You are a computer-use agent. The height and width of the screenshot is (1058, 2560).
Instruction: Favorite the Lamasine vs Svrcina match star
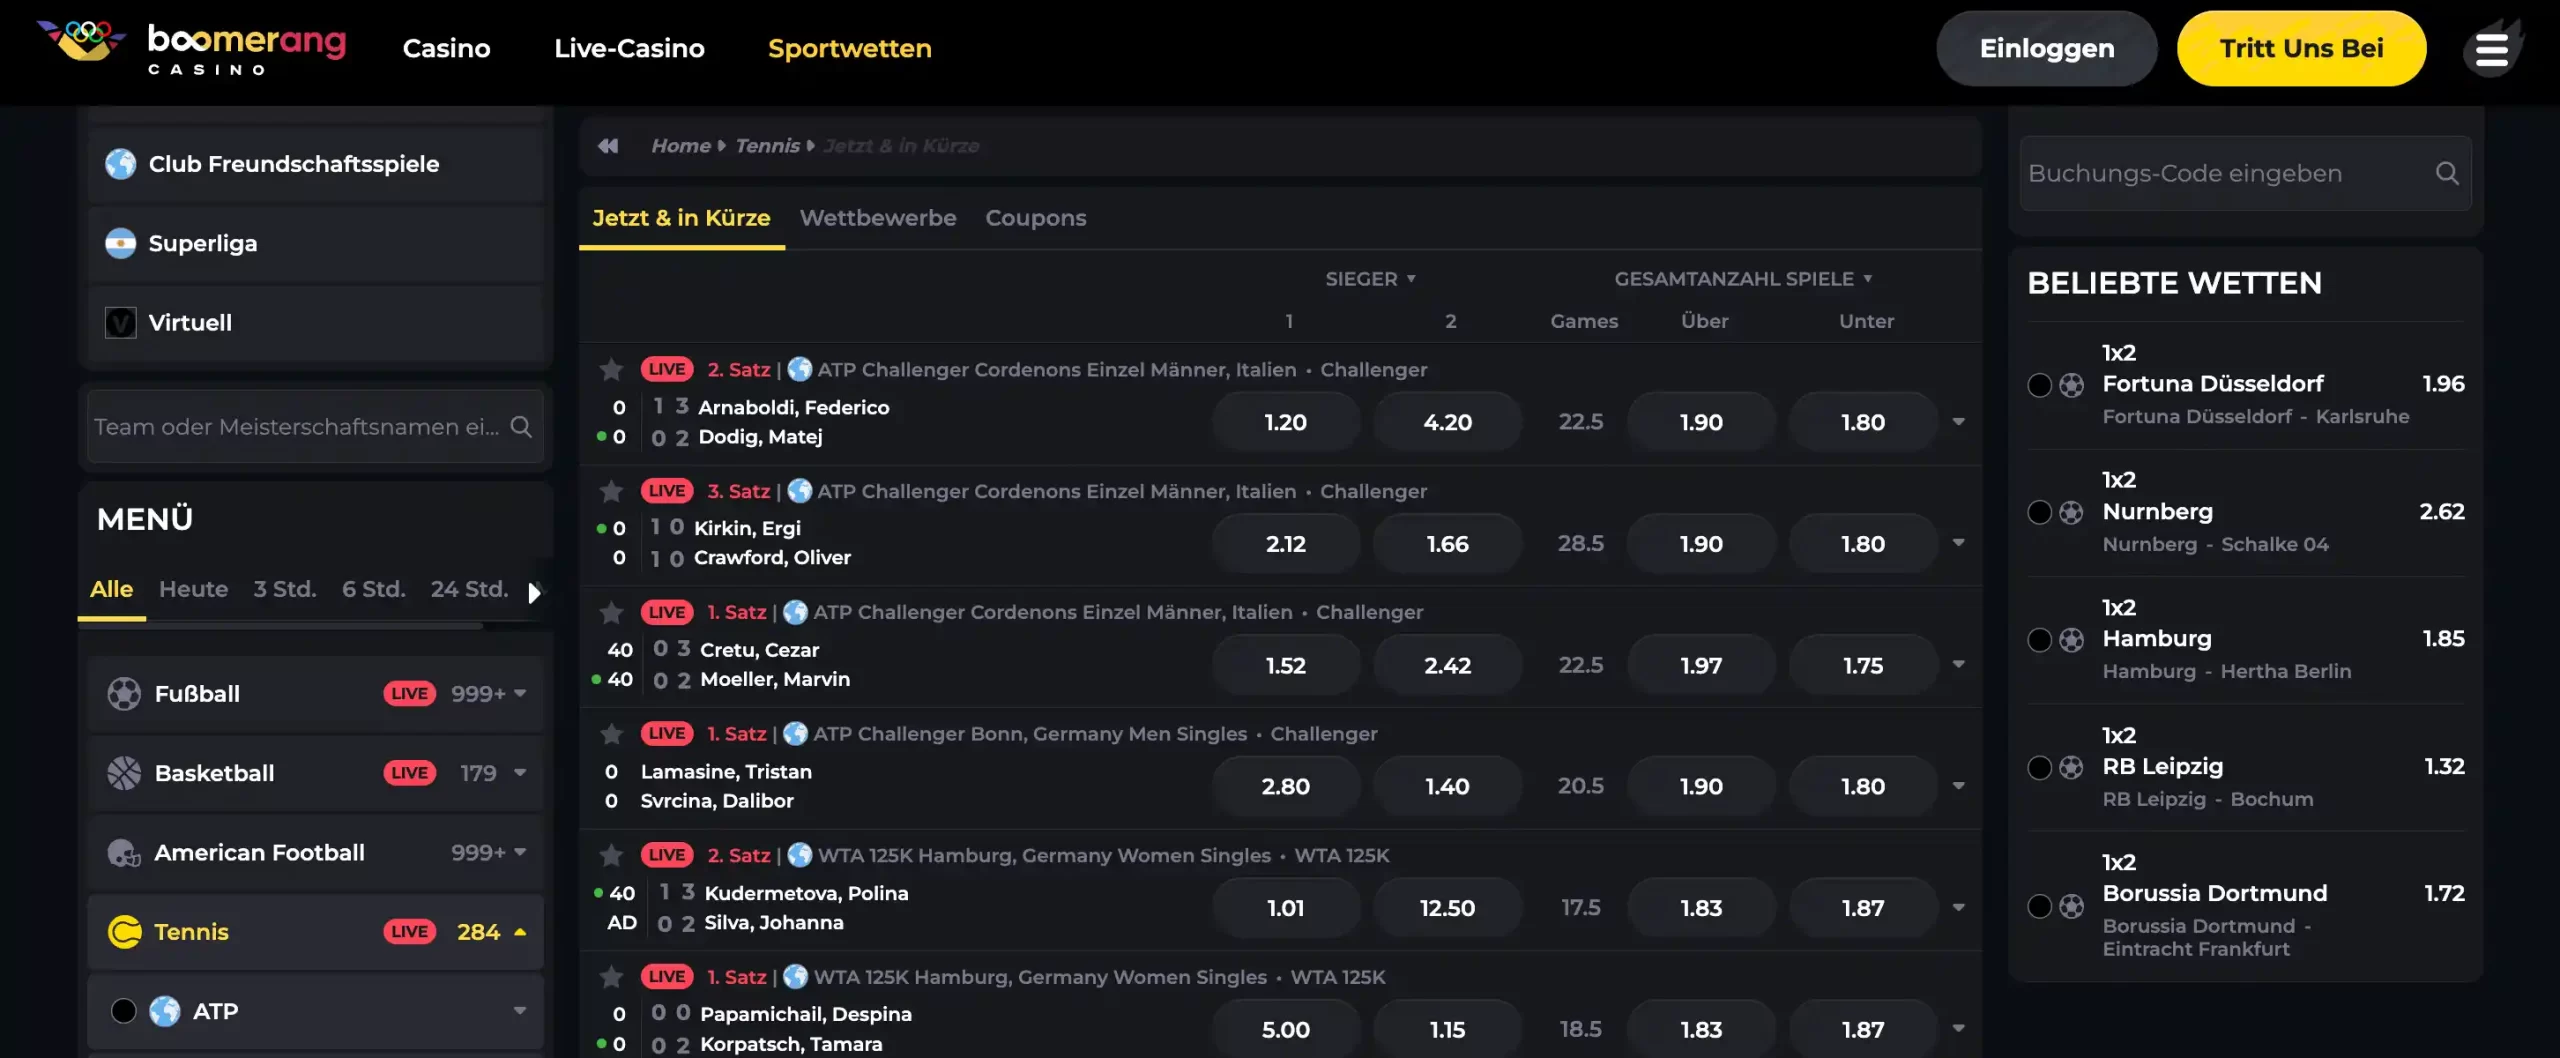611,734
